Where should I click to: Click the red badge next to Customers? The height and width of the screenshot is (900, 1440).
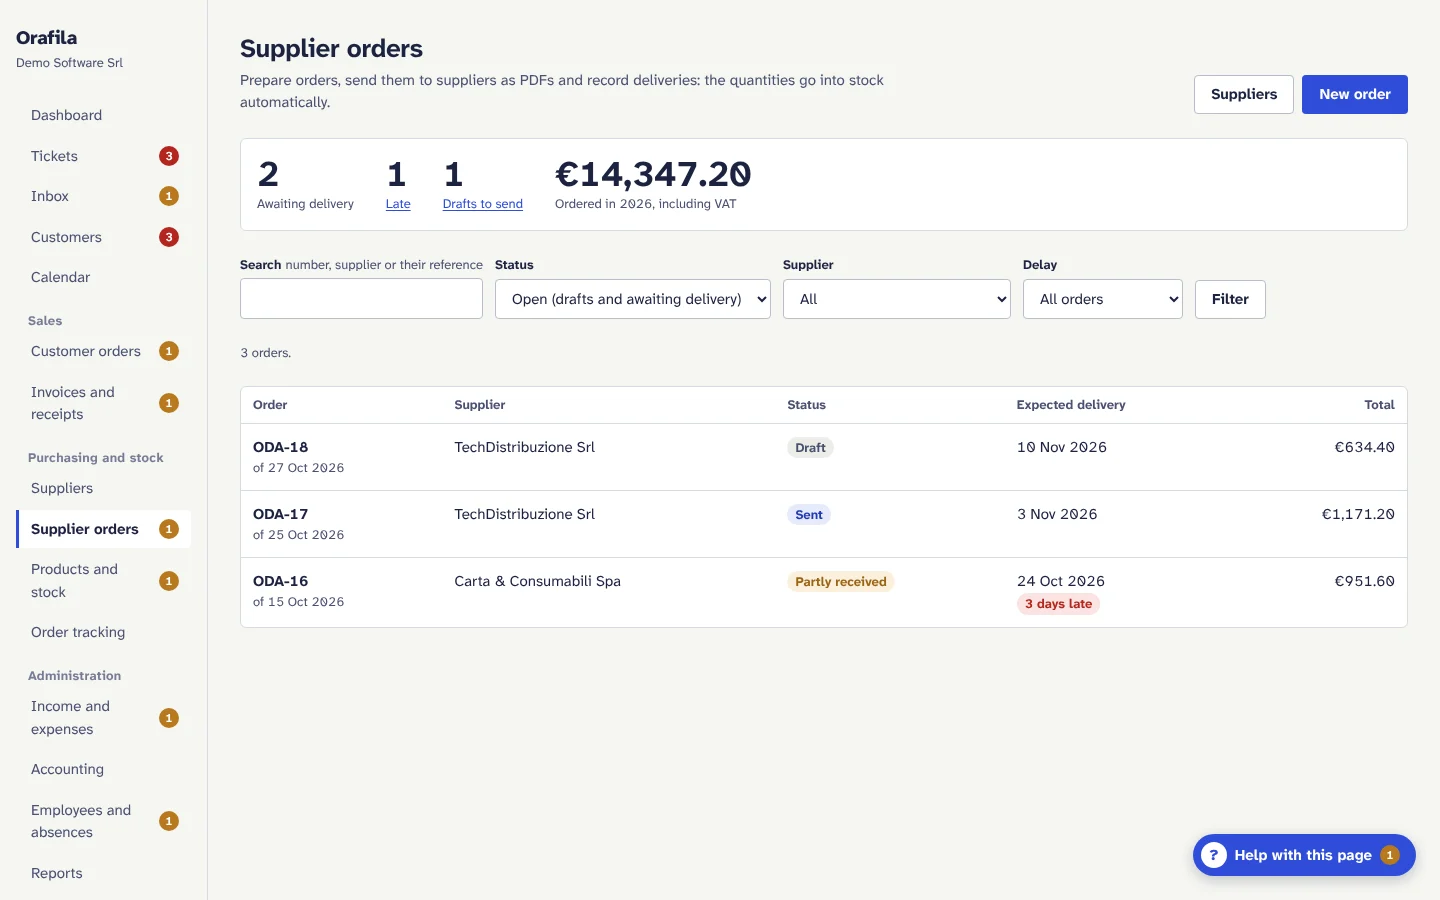(x=169, y=237)
